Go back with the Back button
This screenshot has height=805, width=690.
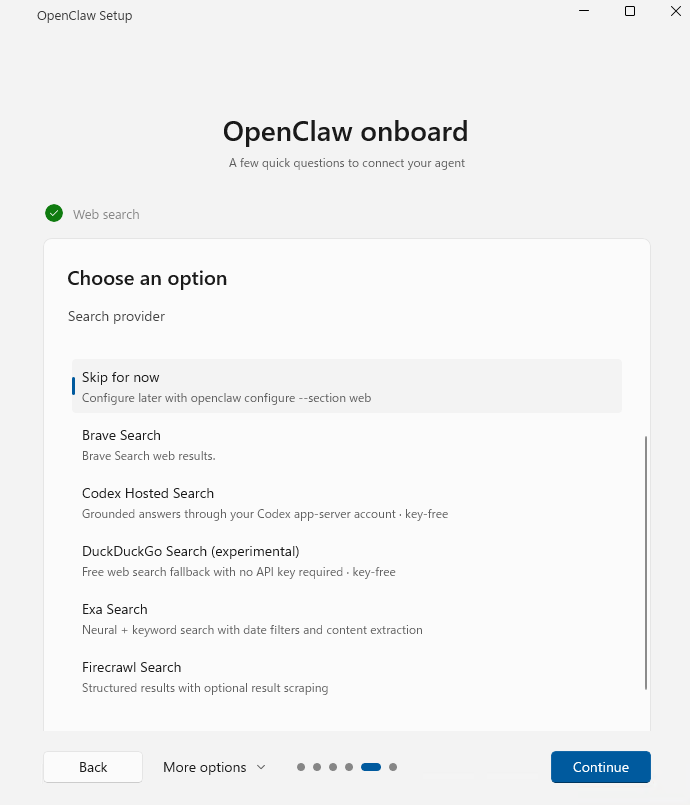[x=93, y=767]
